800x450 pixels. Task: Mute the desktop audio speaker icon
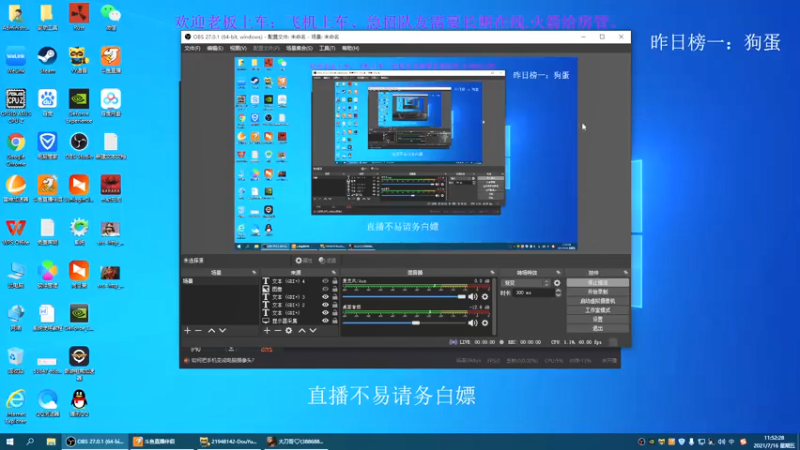473,322
